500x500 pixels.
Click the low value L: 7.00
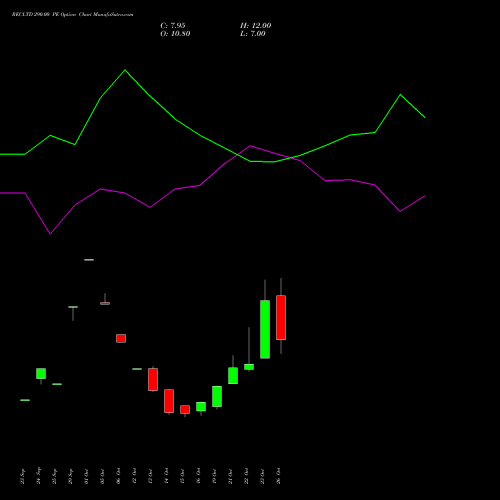point(253,34)
